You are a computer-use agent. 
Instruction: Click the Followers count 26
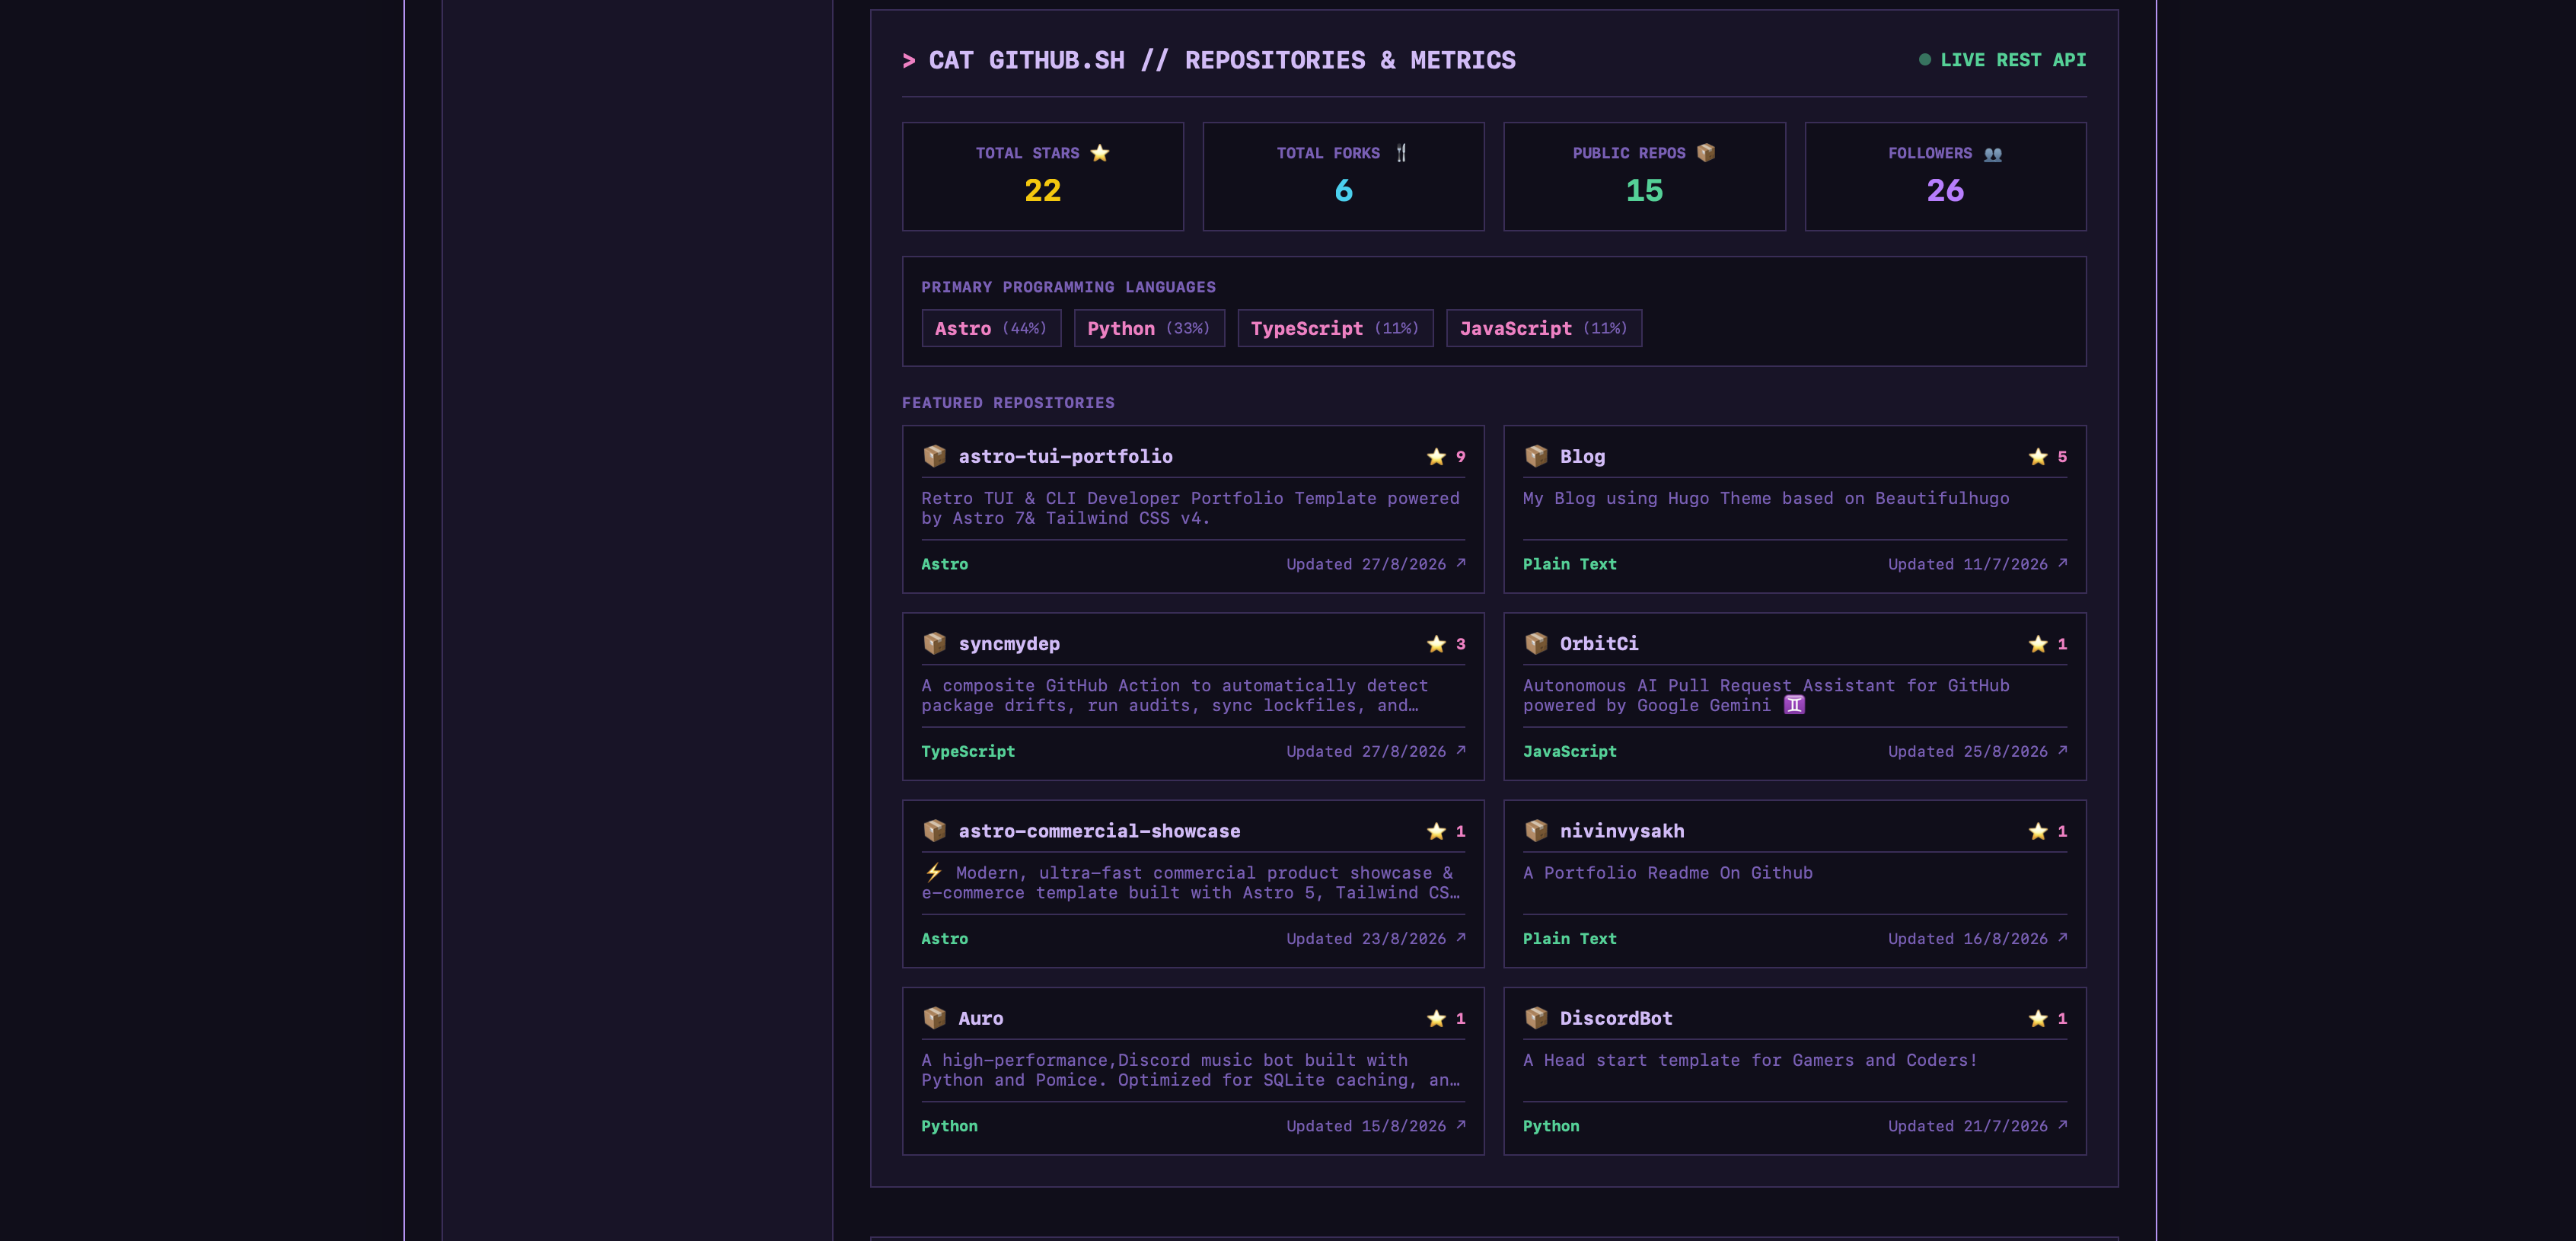pyautogui.click(x=1945, y=190)
